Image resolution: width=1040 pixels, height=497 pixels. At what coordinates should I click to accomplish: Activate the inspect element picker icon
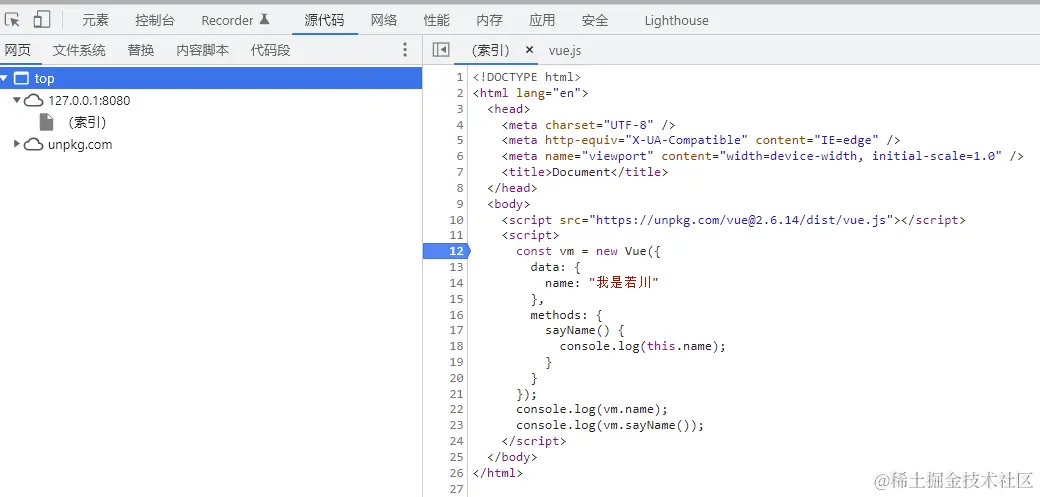(12, 20)
